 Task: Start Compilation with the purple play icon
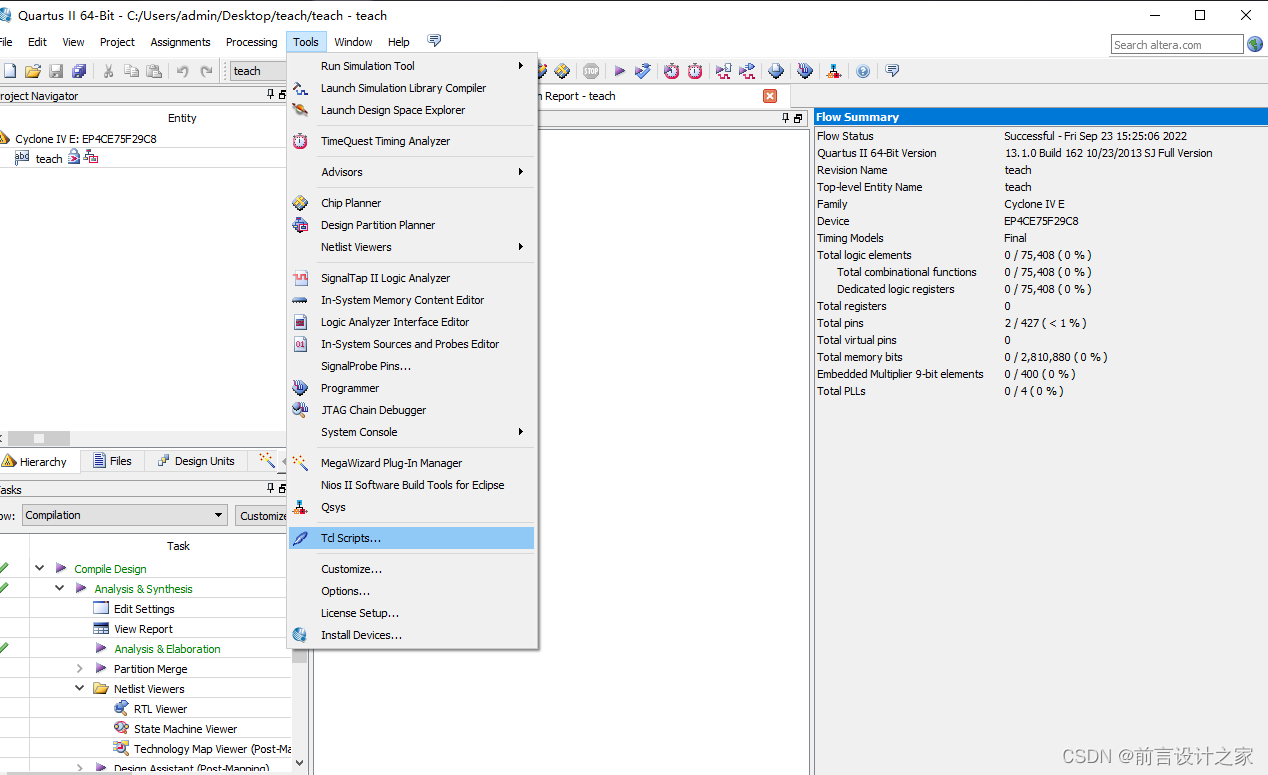[x=619, y=71]
